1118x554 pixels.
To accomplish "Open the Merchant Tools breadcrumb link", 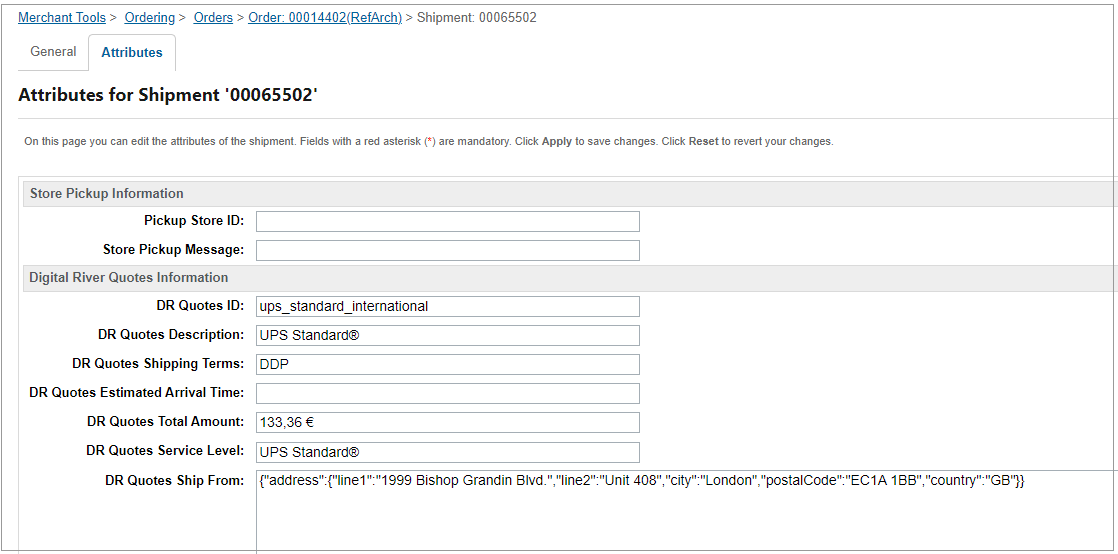I will tap(62, 18).
